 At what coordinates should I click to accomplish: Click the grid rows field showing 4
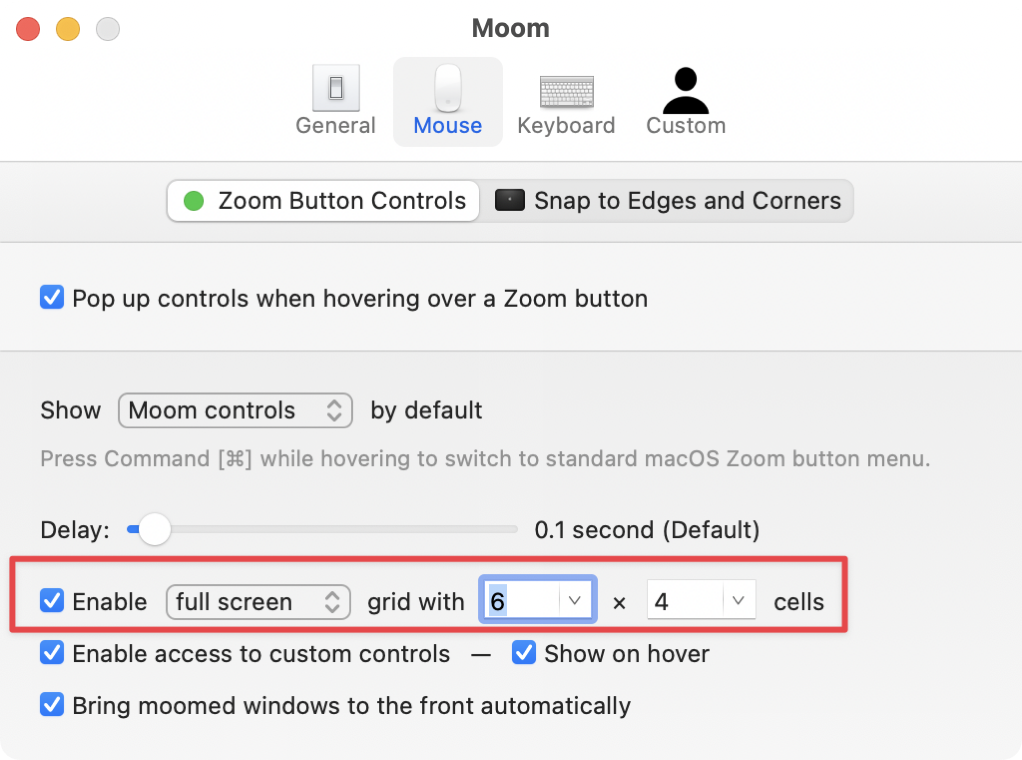point(684,601)
